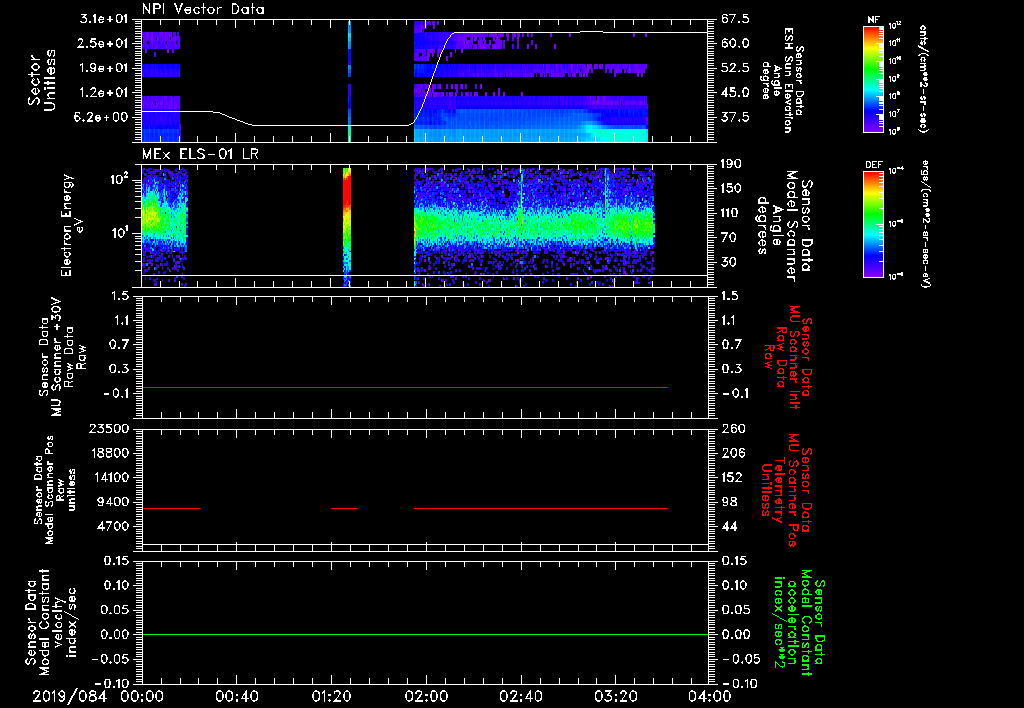The height and width of the screenshot is (708, 1024).
Task: Click the "98" telemetry tick label
Action: coord(729,502)
